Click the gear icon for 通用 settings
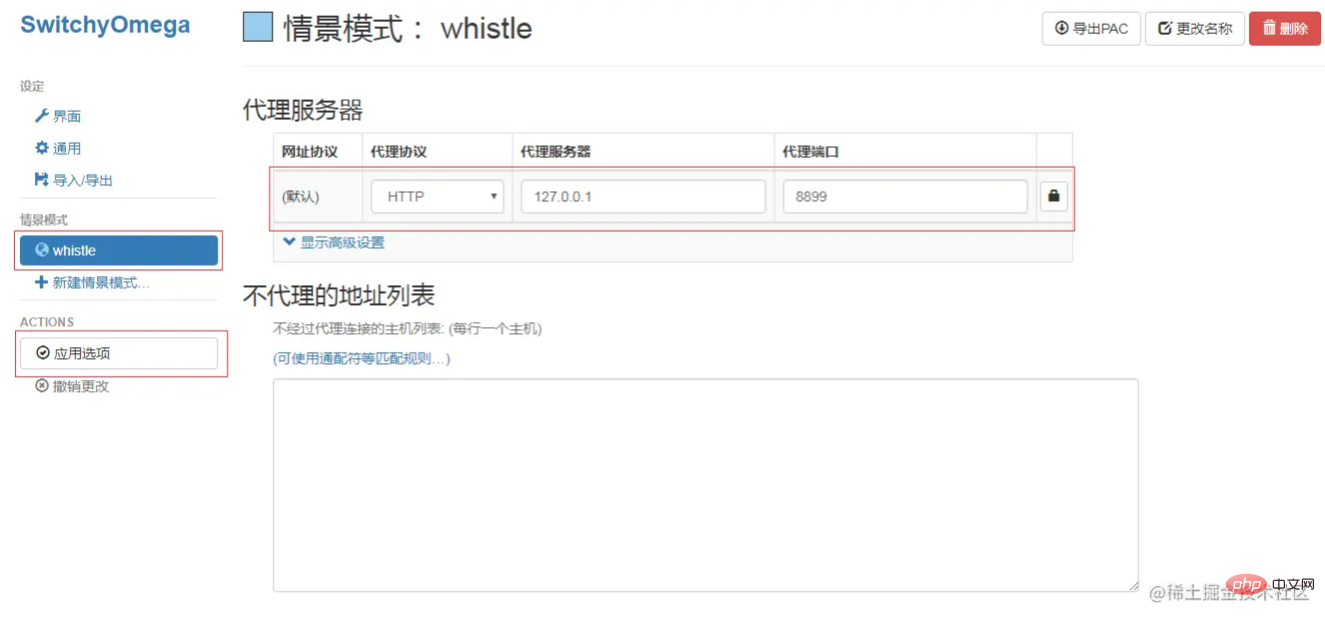1325x617 pixels. click(x=42, y=148)
